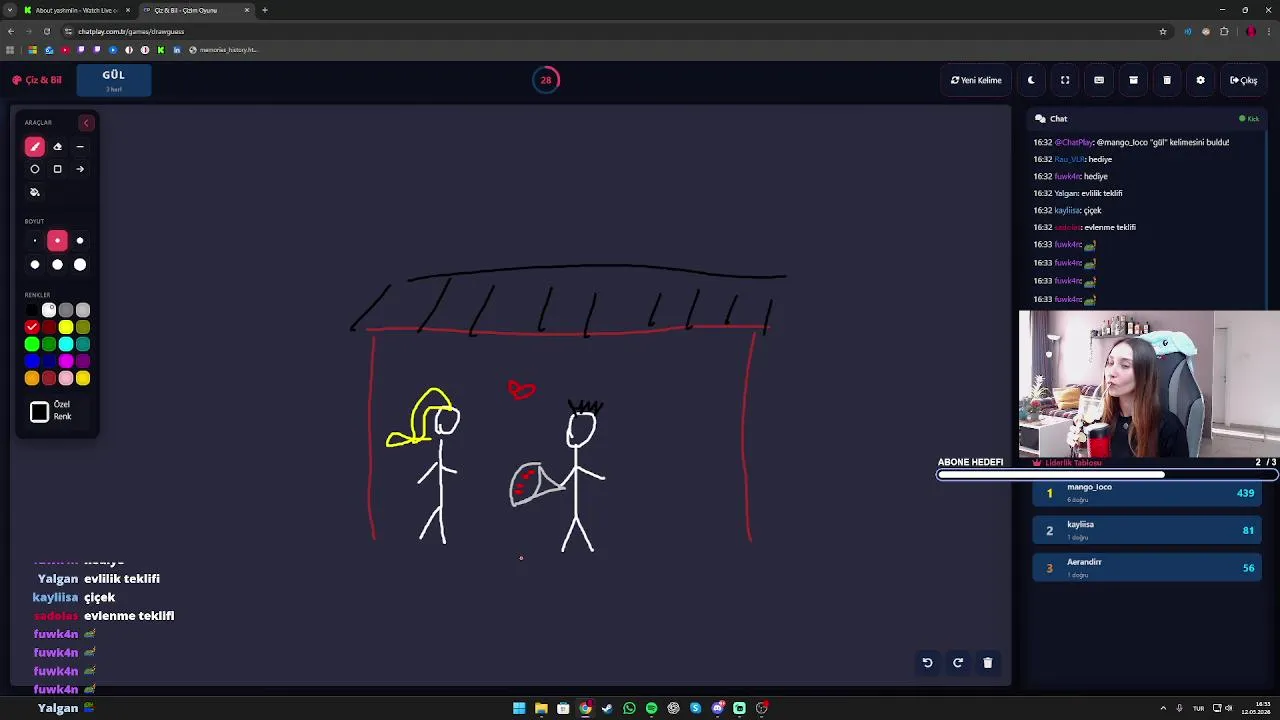Collapse the Araçlar tools panel
Viewport: 1280px width, 720px height.
86,123
